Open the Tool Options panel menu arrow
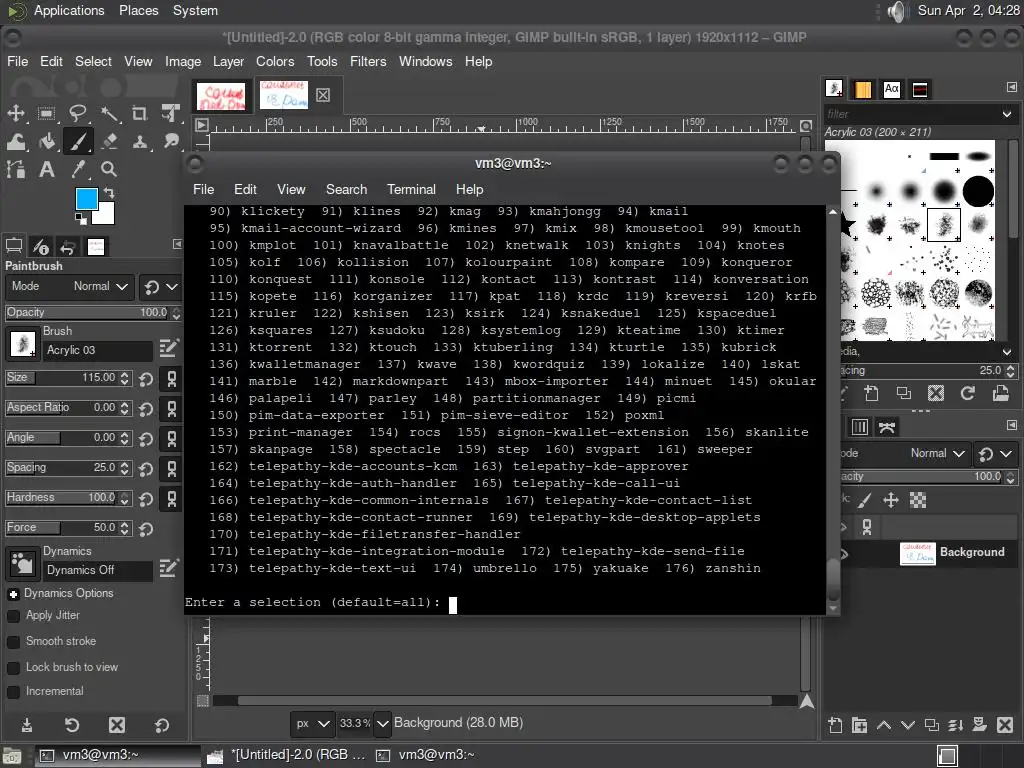Viewport: 1024px width, 768px height. point(177,244)
